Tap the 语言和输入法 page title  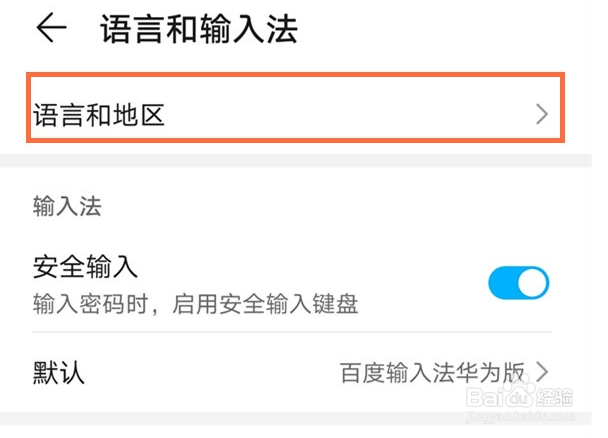198,29
